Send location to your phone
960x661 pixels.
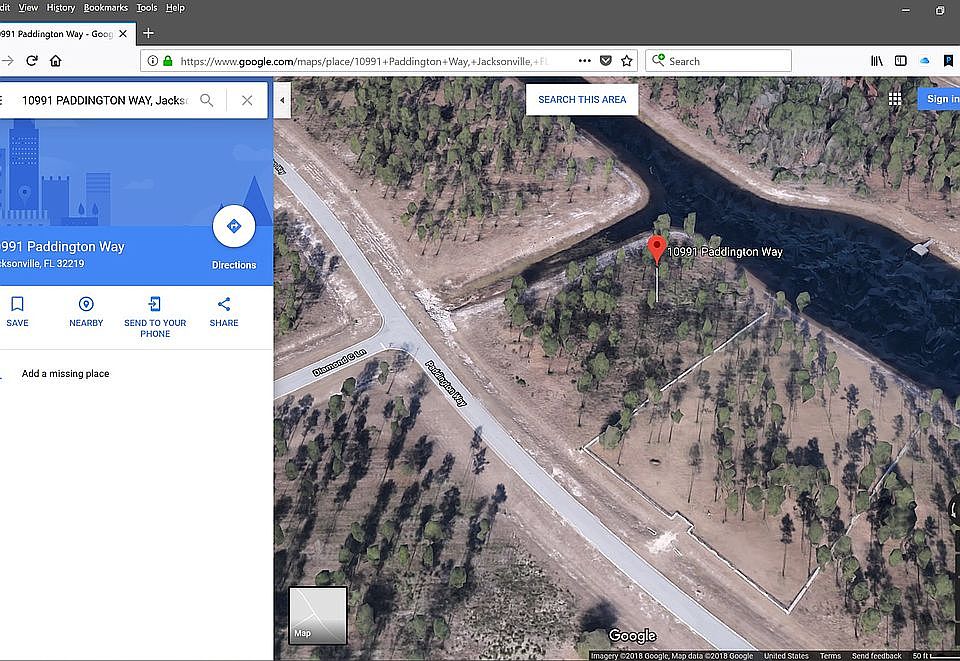[x=155, y=317]
